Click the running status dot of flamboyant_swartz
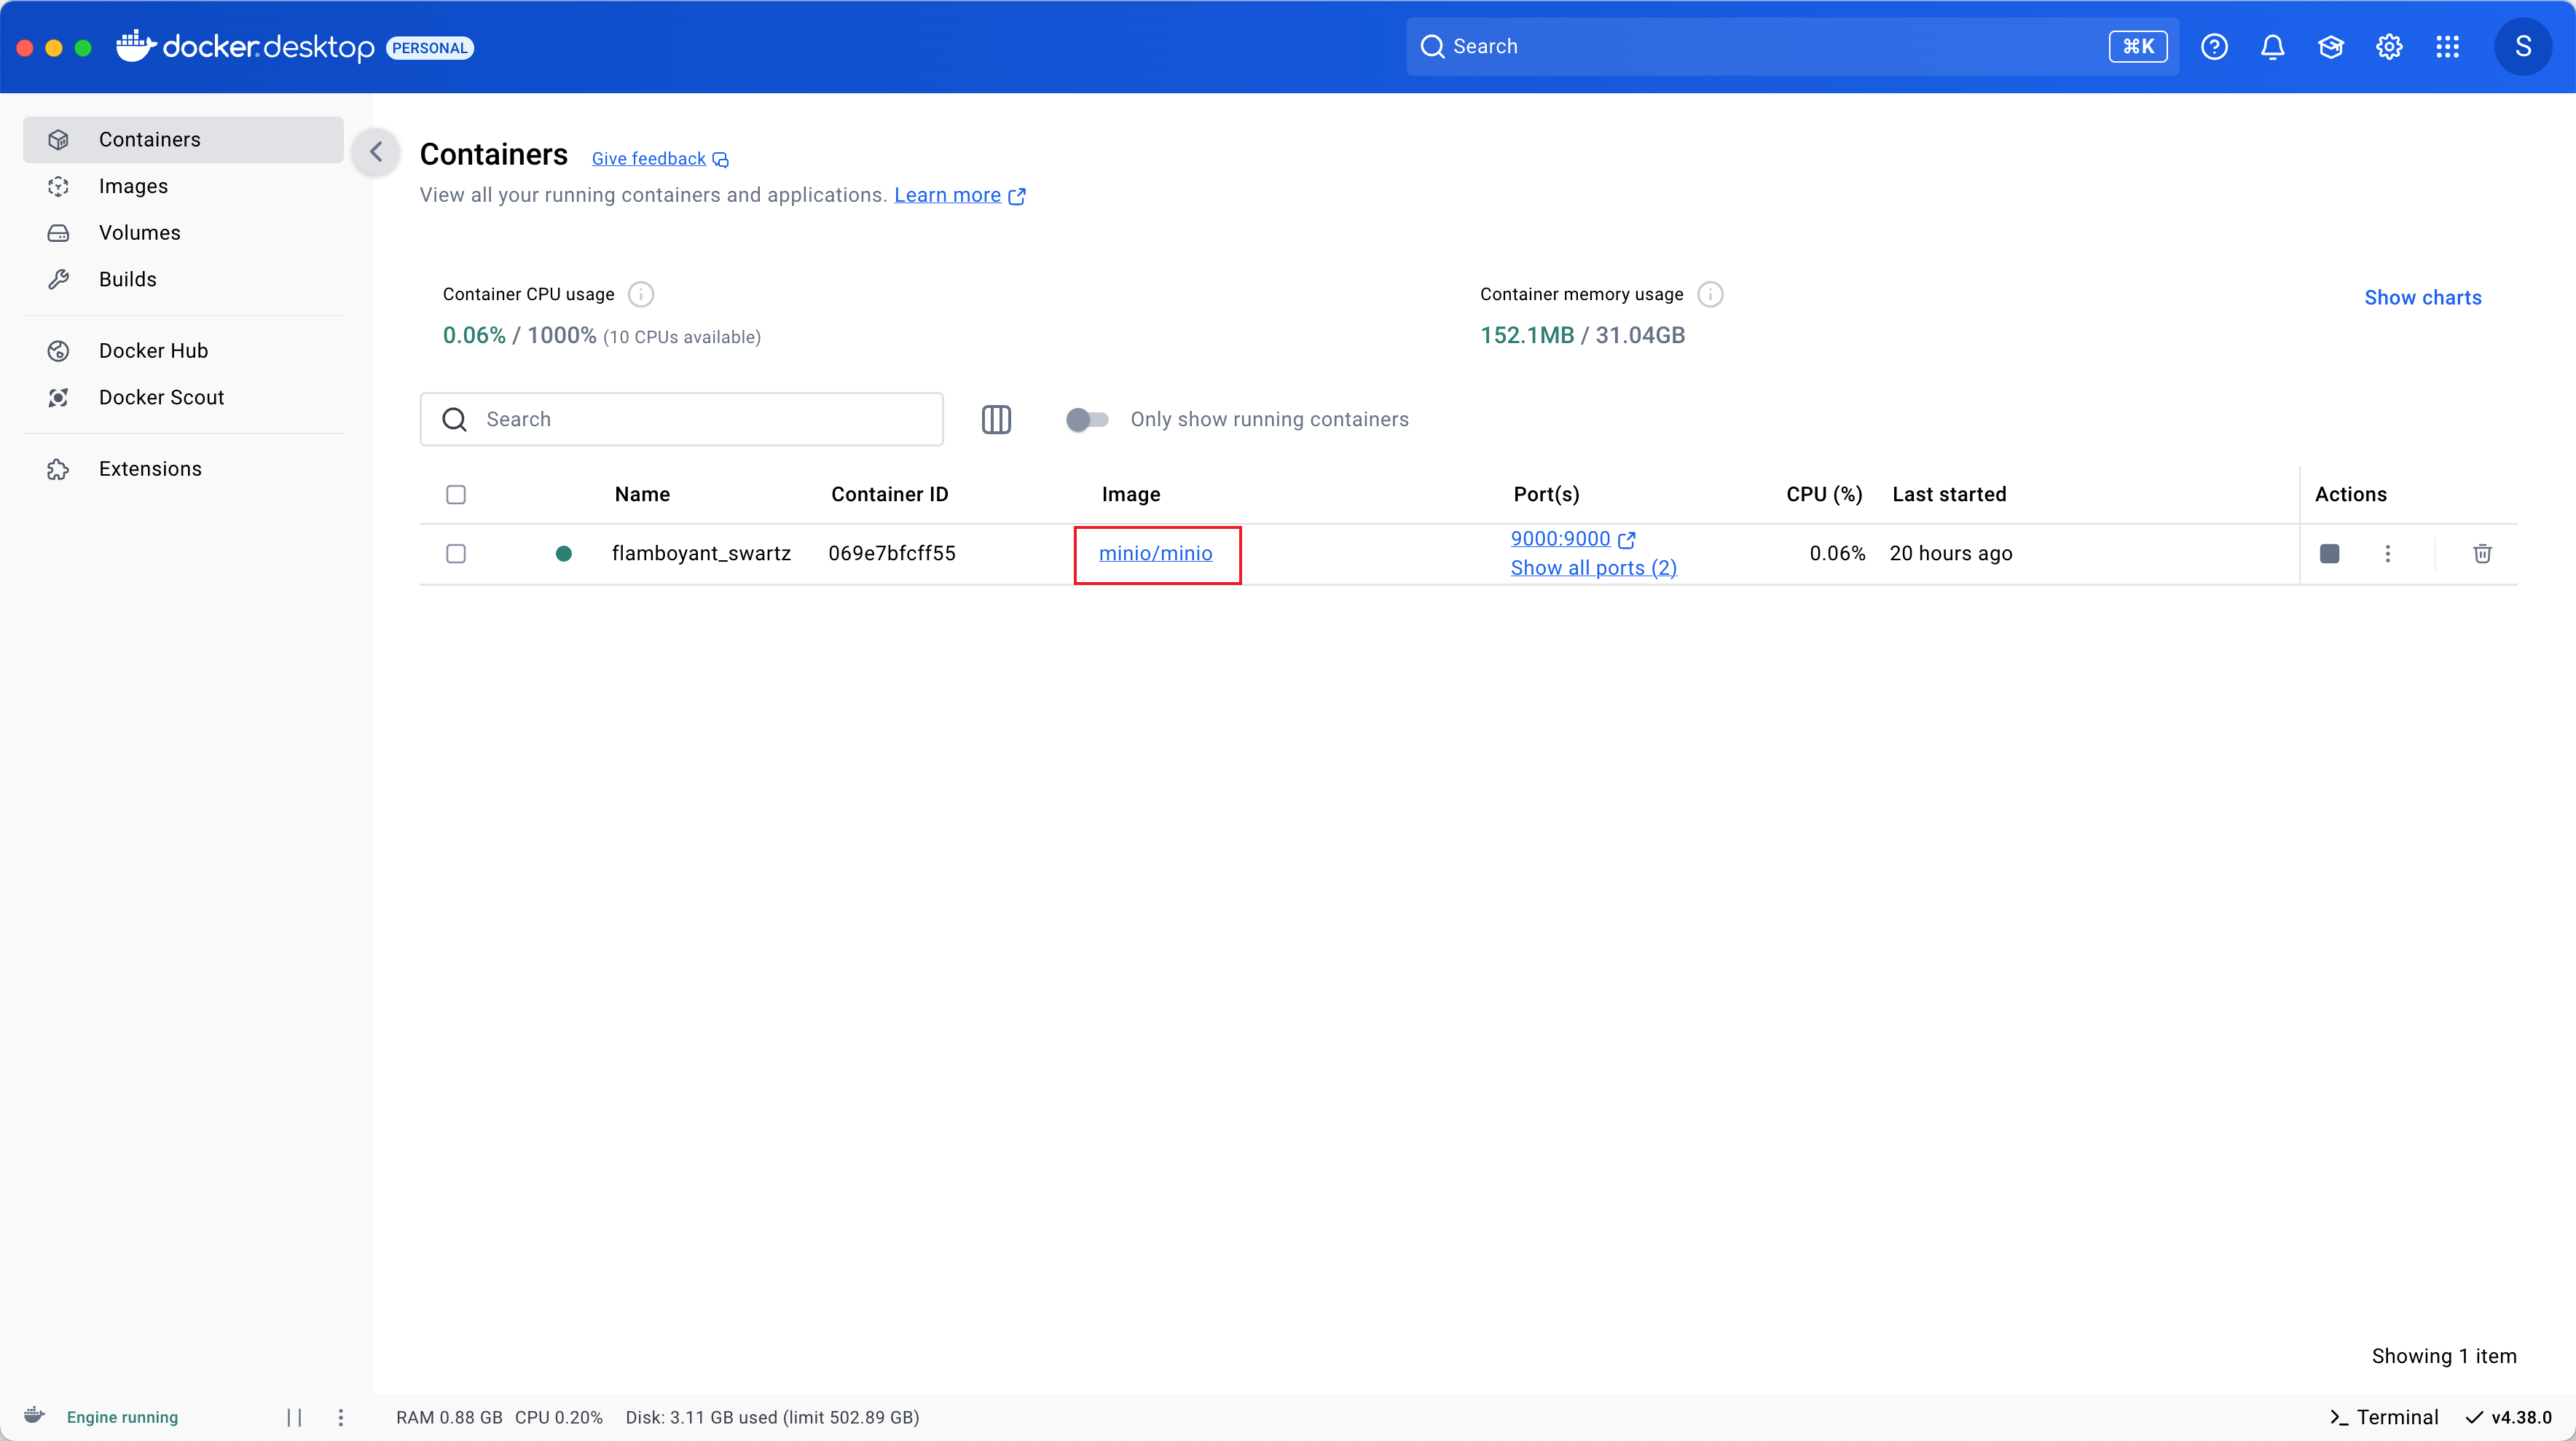Image resolution: width=2576 pixels, height=1441 pixels. pyautogui.click(x=564, y=554)
